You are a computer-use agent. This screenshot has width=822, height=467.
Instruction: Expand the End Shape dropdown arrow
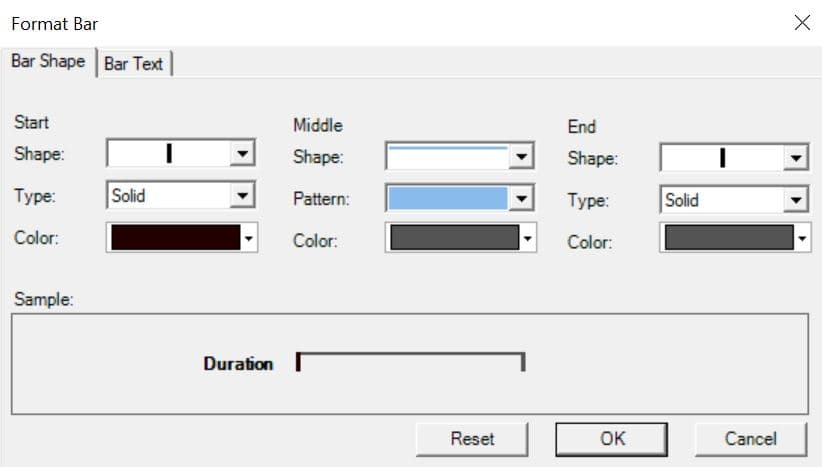tap(795, 157)
